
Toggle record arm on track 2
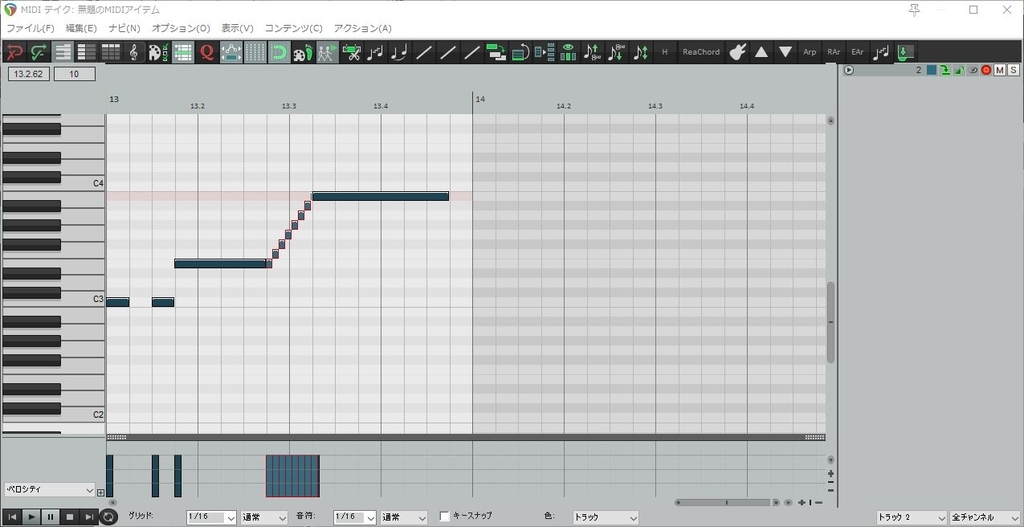(x=986, y=70)
